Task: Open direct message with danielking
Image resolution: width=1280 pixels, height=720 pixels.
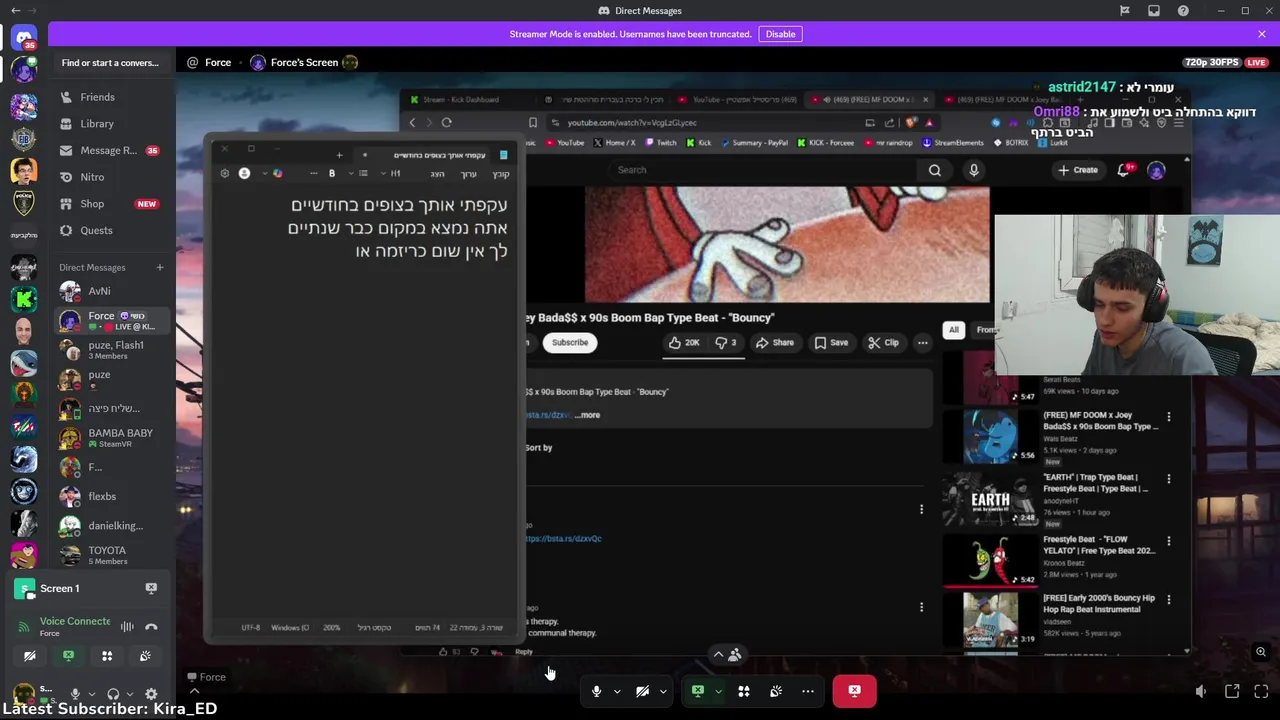Action: 110,525
